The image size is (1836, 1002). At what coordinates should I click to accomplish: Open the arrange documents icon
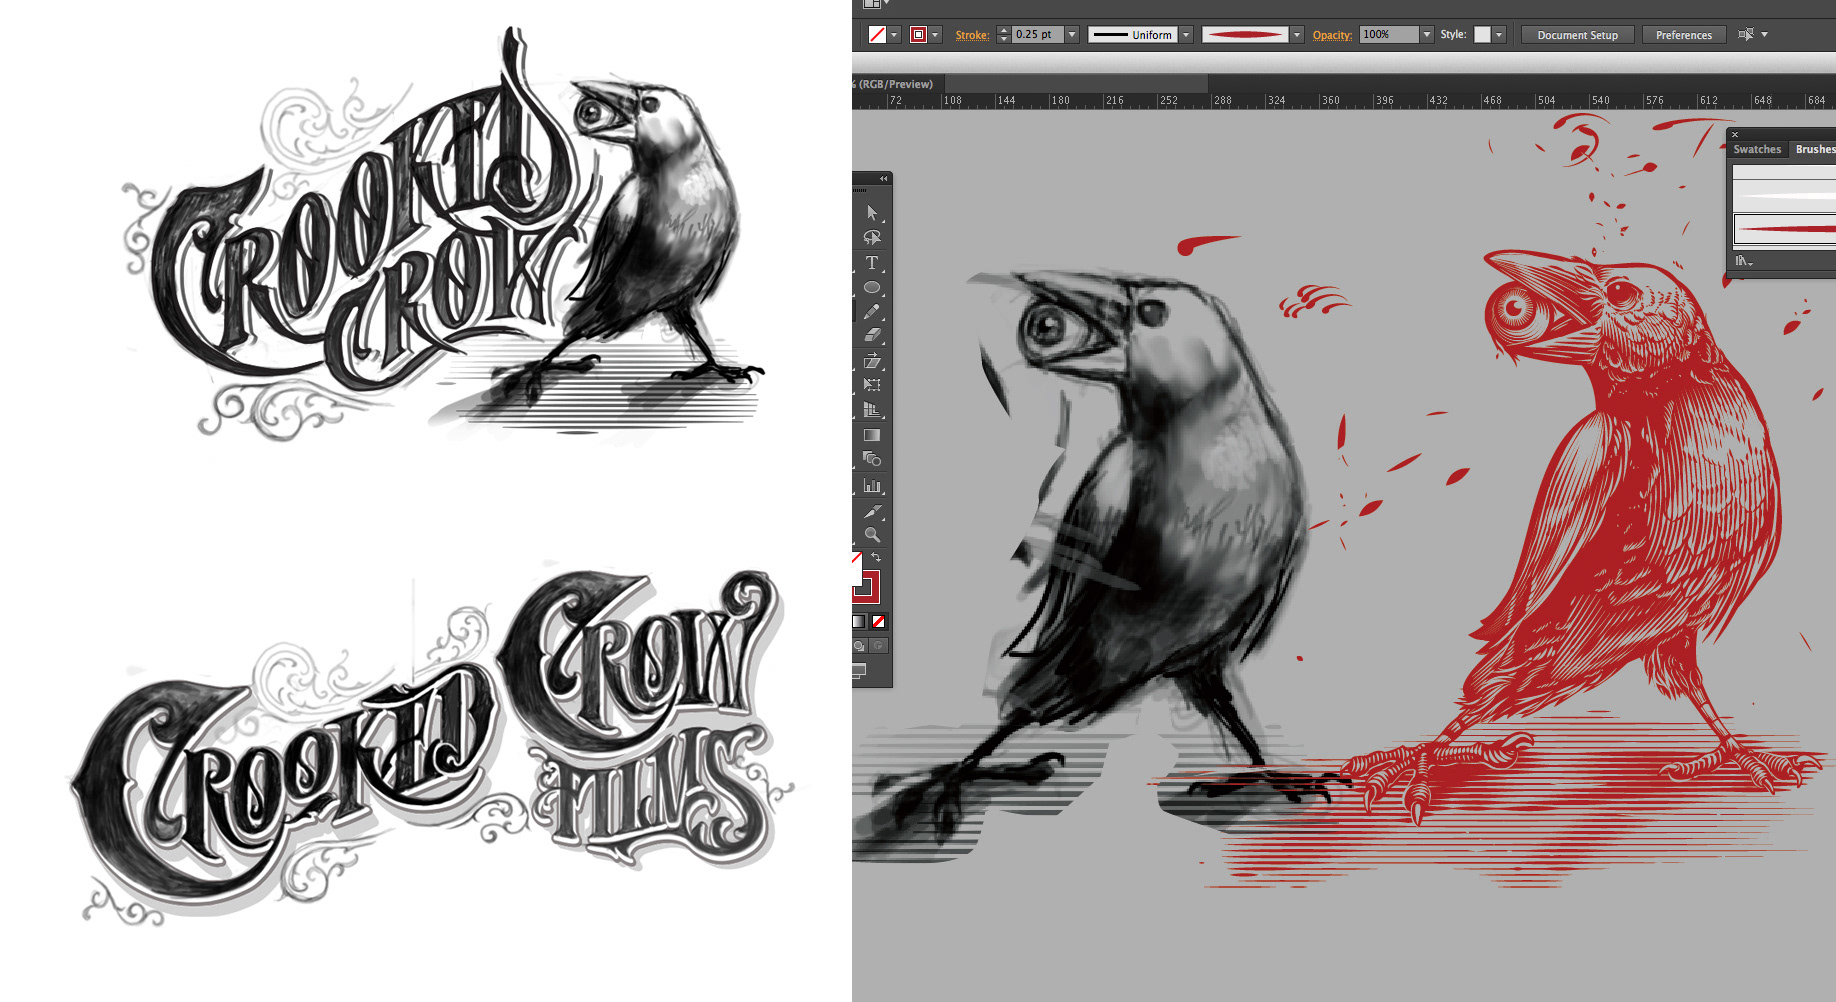coord(871,3)
